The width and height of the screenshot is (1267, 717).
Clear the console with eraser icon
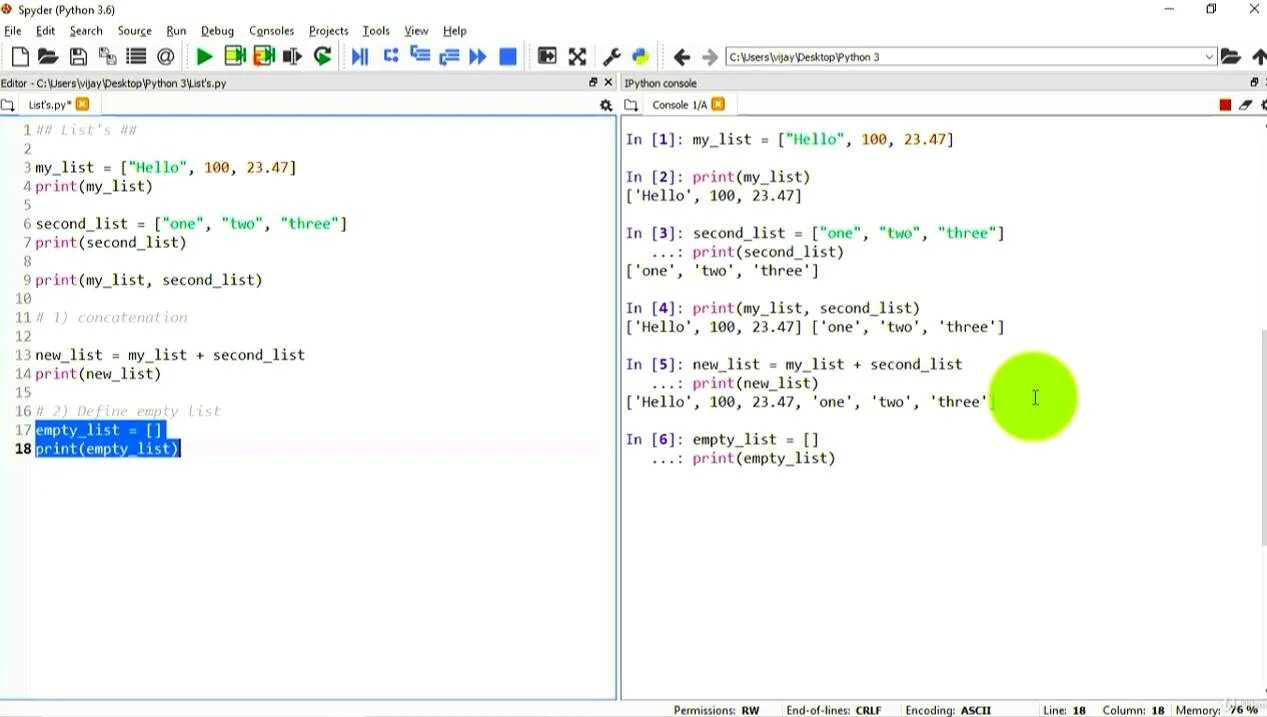point(1246,105)
